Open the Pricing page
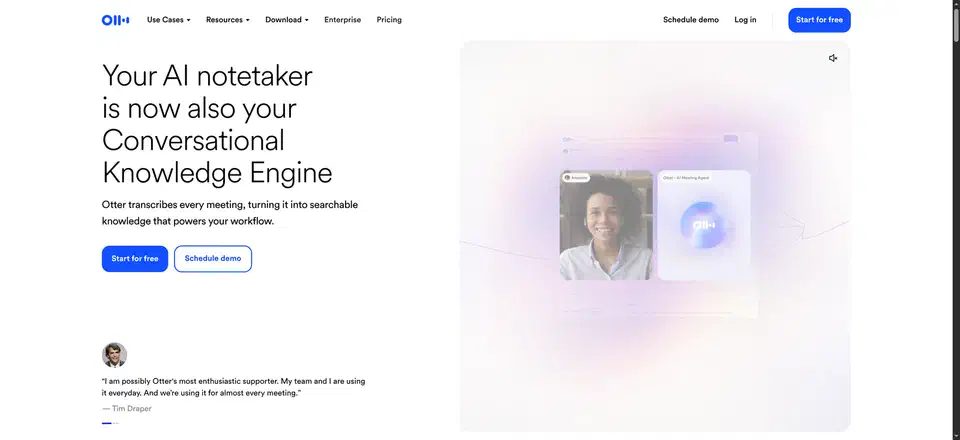Screen dimensions: 960x440 [x=389, y=20]
